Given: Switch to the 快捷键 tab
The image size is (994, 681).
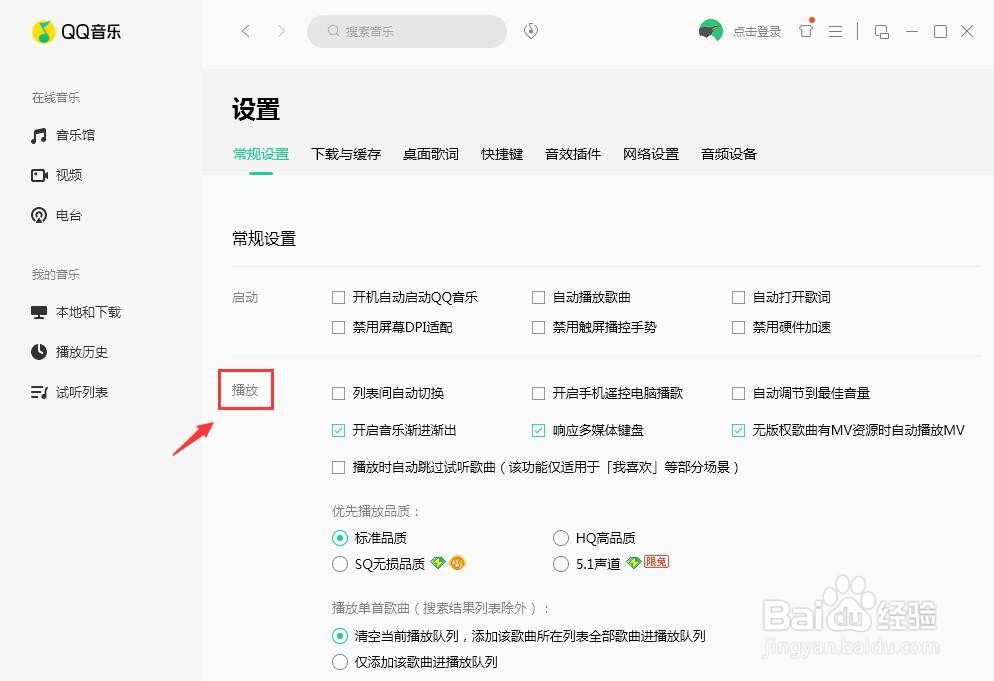Looking at the screenshot, I should [x=502, y=154].
